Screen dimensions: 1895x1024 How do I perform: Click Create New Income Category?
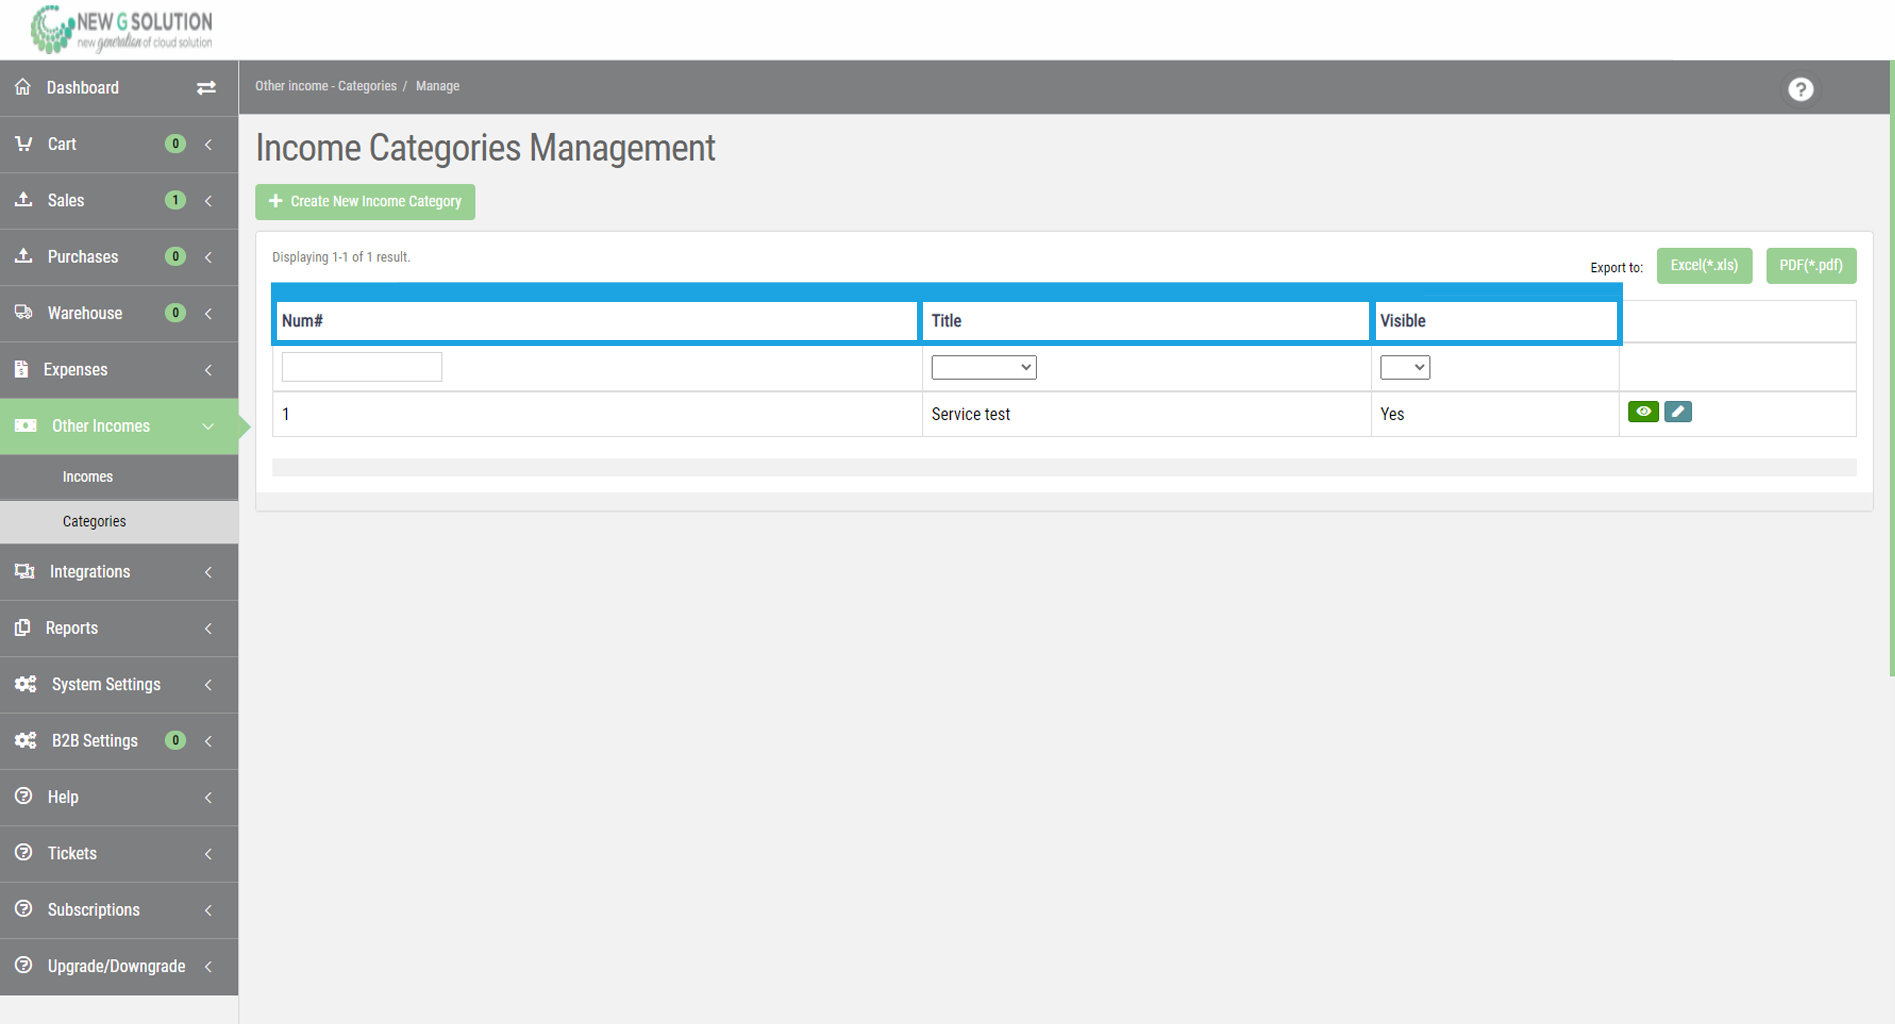click(364, 201)
